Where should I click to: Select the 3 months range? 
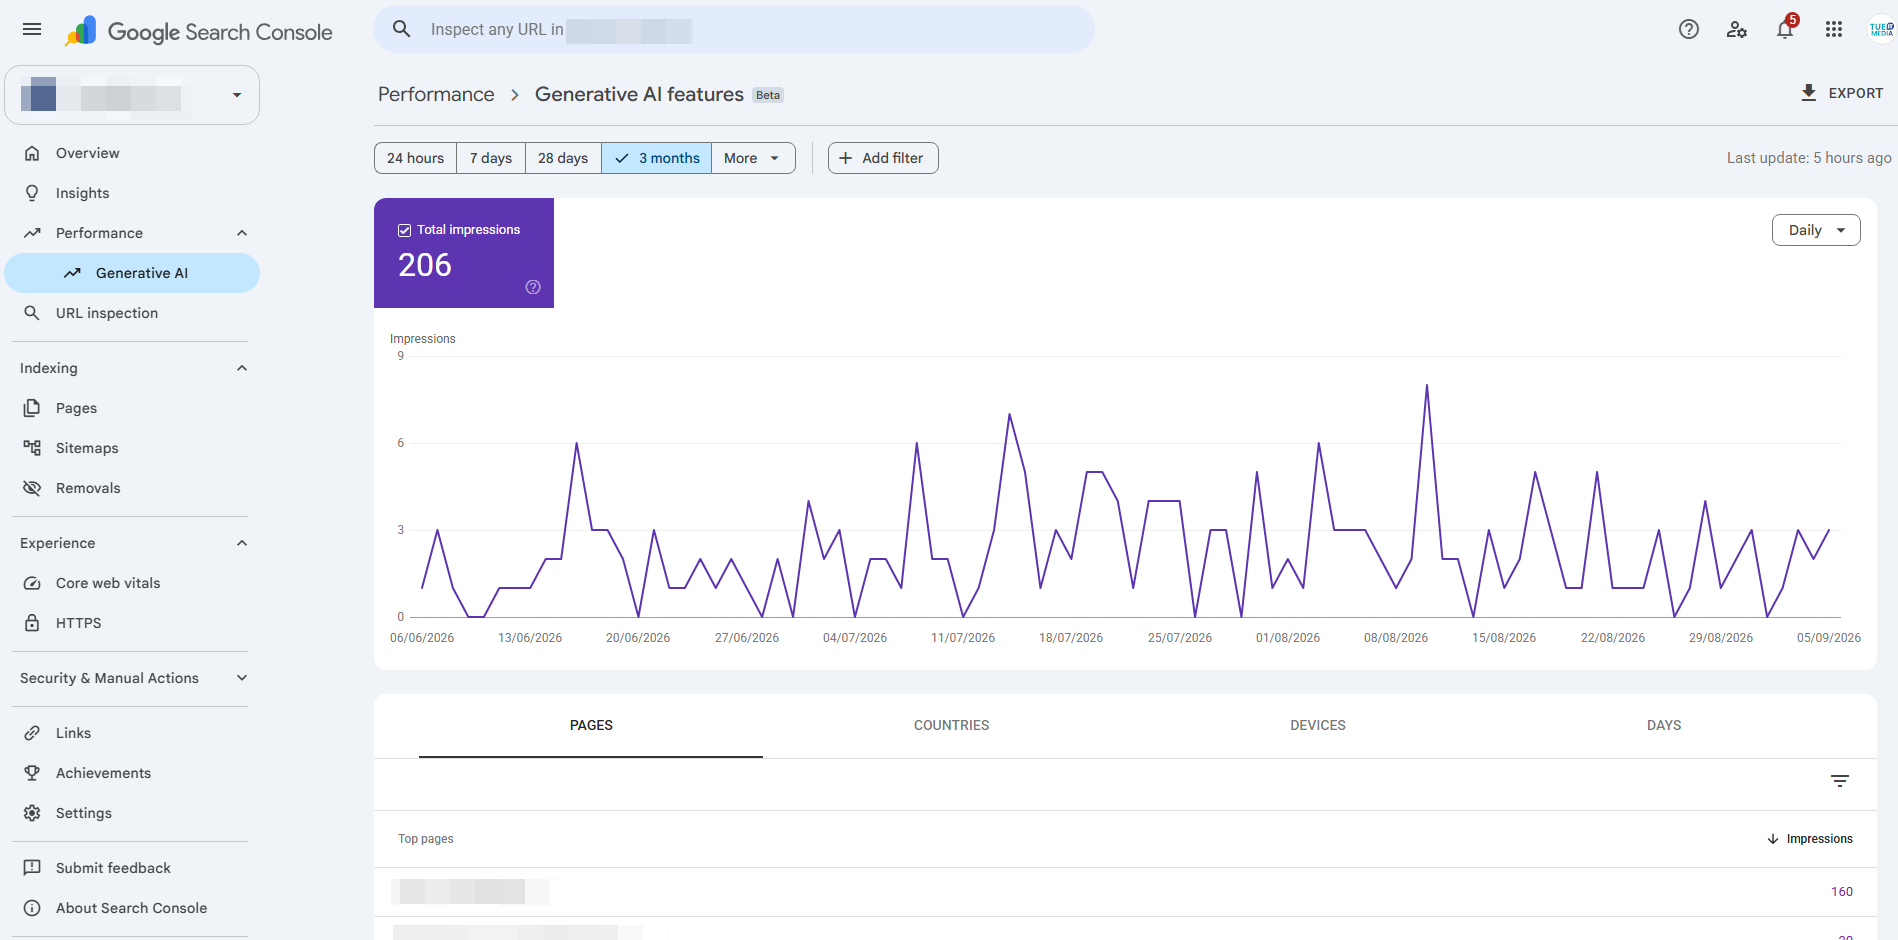(x=657, y=158)
